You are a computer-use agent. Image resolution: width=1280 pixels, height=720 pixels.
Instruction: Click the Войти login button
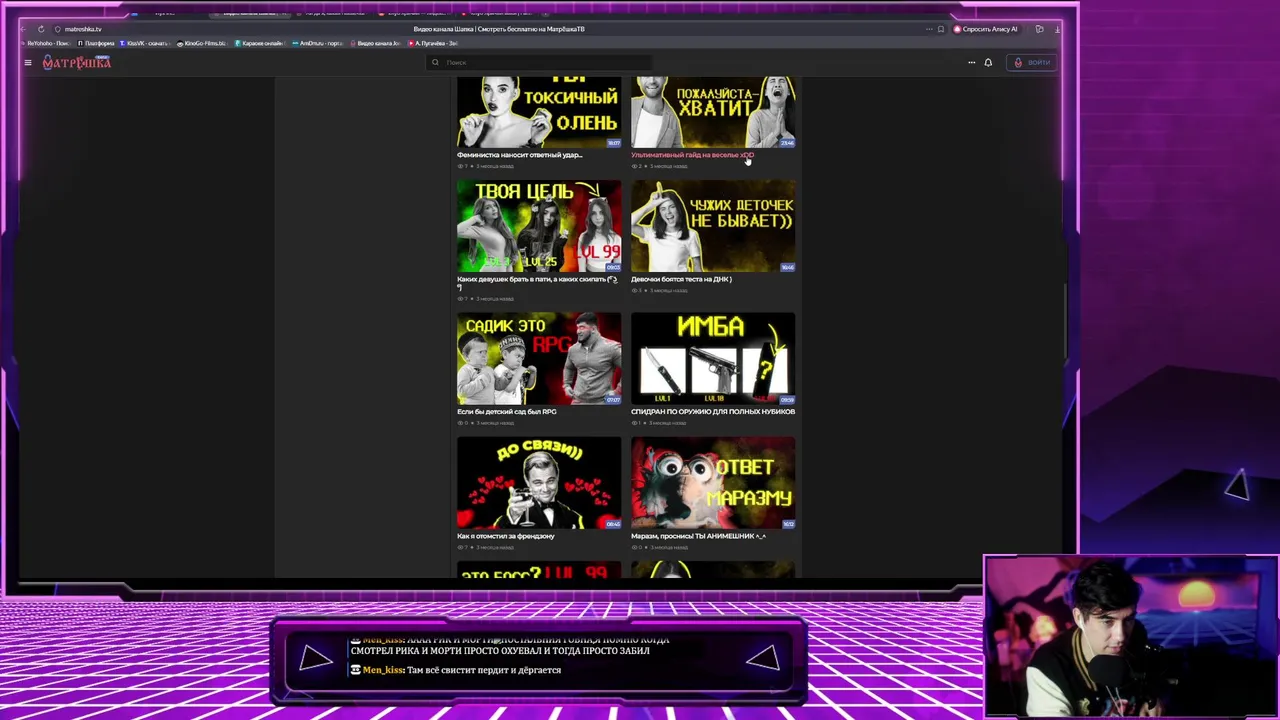point(1032,62)
